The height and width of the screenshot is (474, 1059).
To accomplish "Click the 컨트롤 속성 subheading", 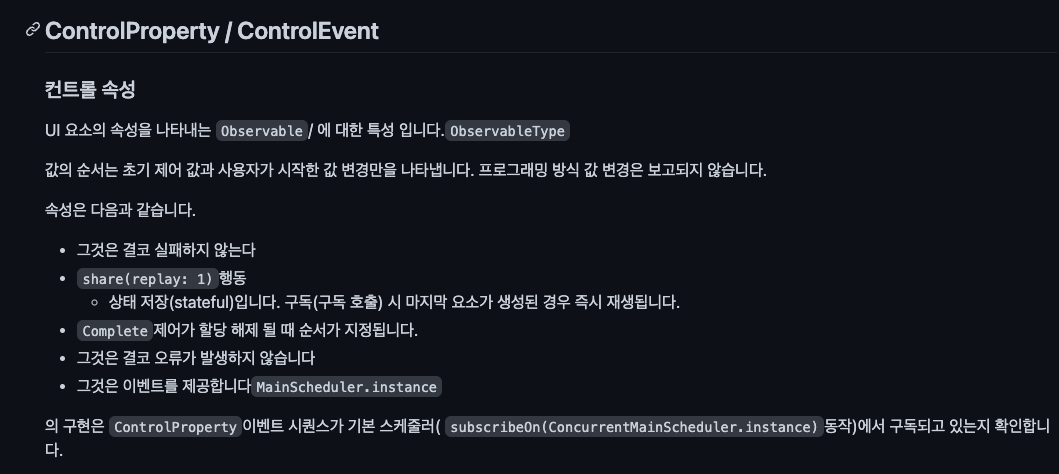I will (x=90, y=89).
